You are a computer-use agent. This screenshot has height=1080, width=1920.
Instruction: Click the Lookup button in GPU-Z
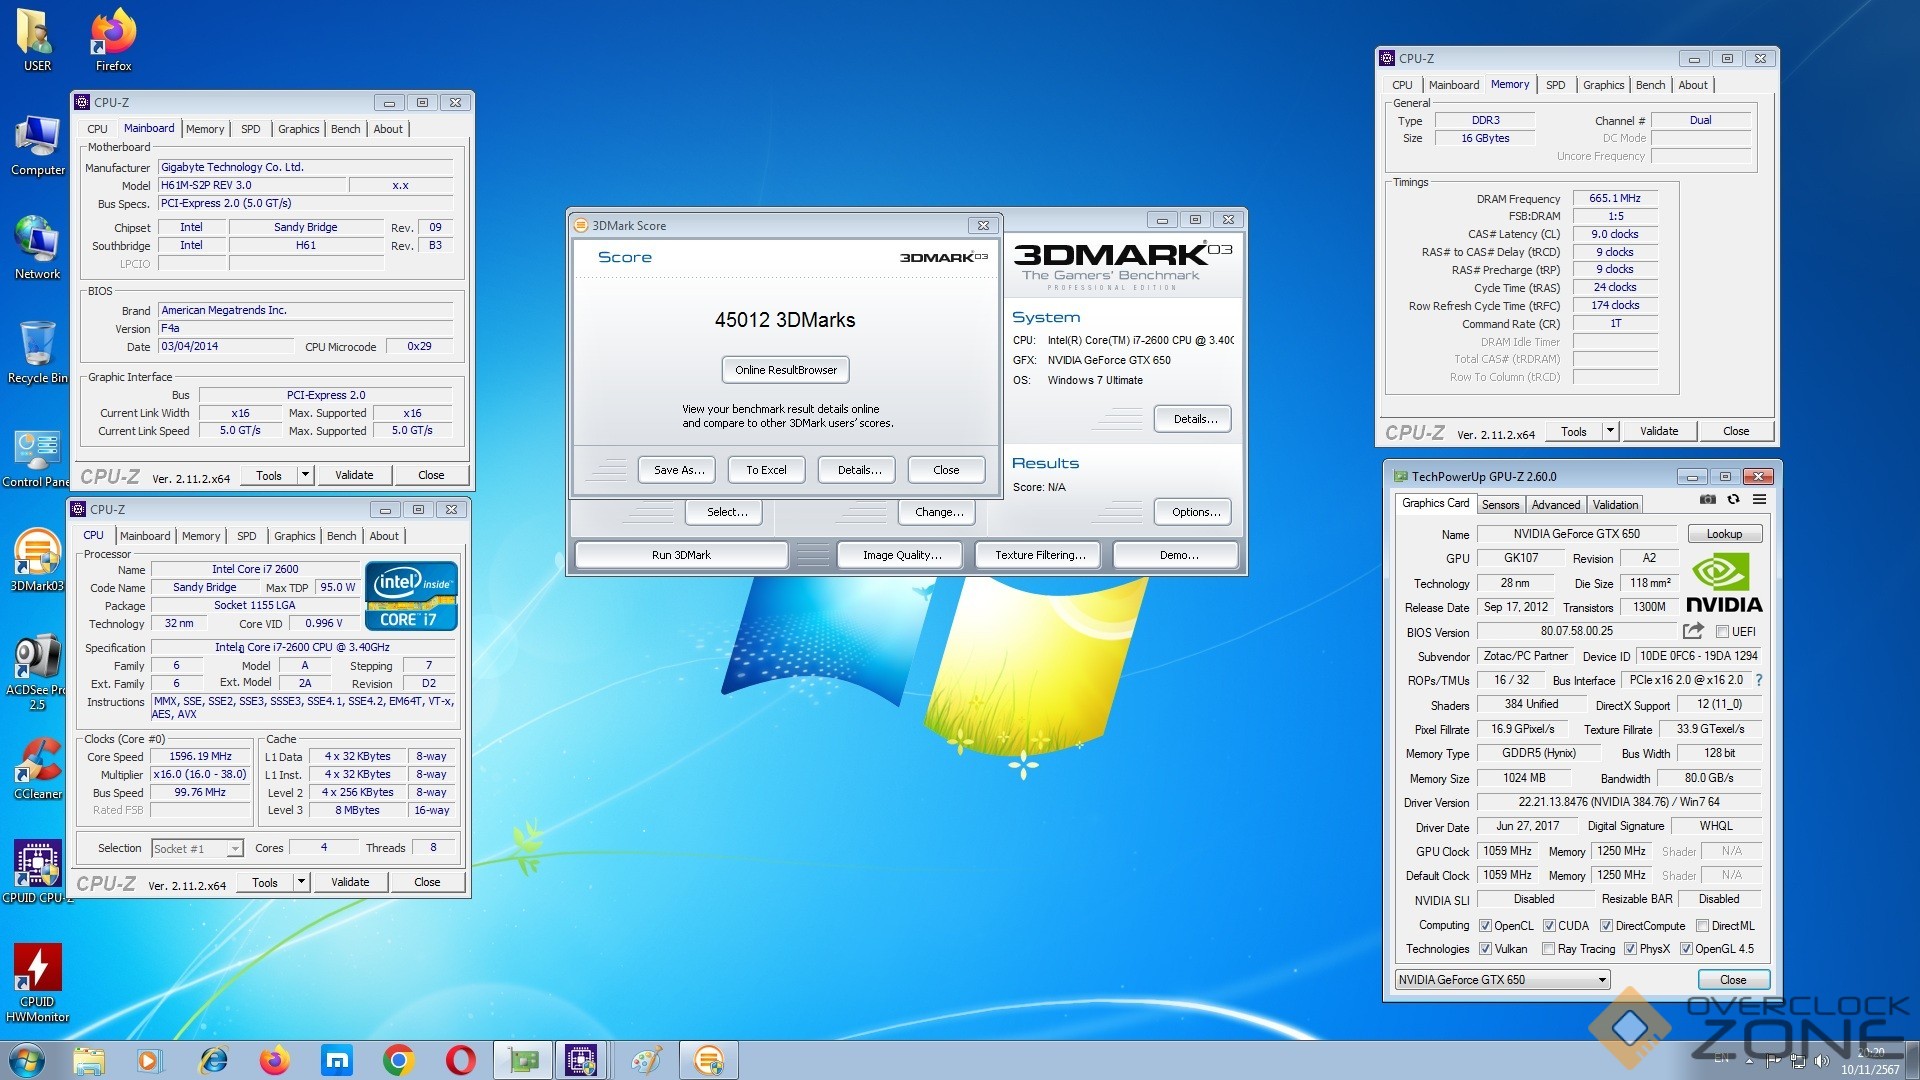click(x=1724, y=534)
